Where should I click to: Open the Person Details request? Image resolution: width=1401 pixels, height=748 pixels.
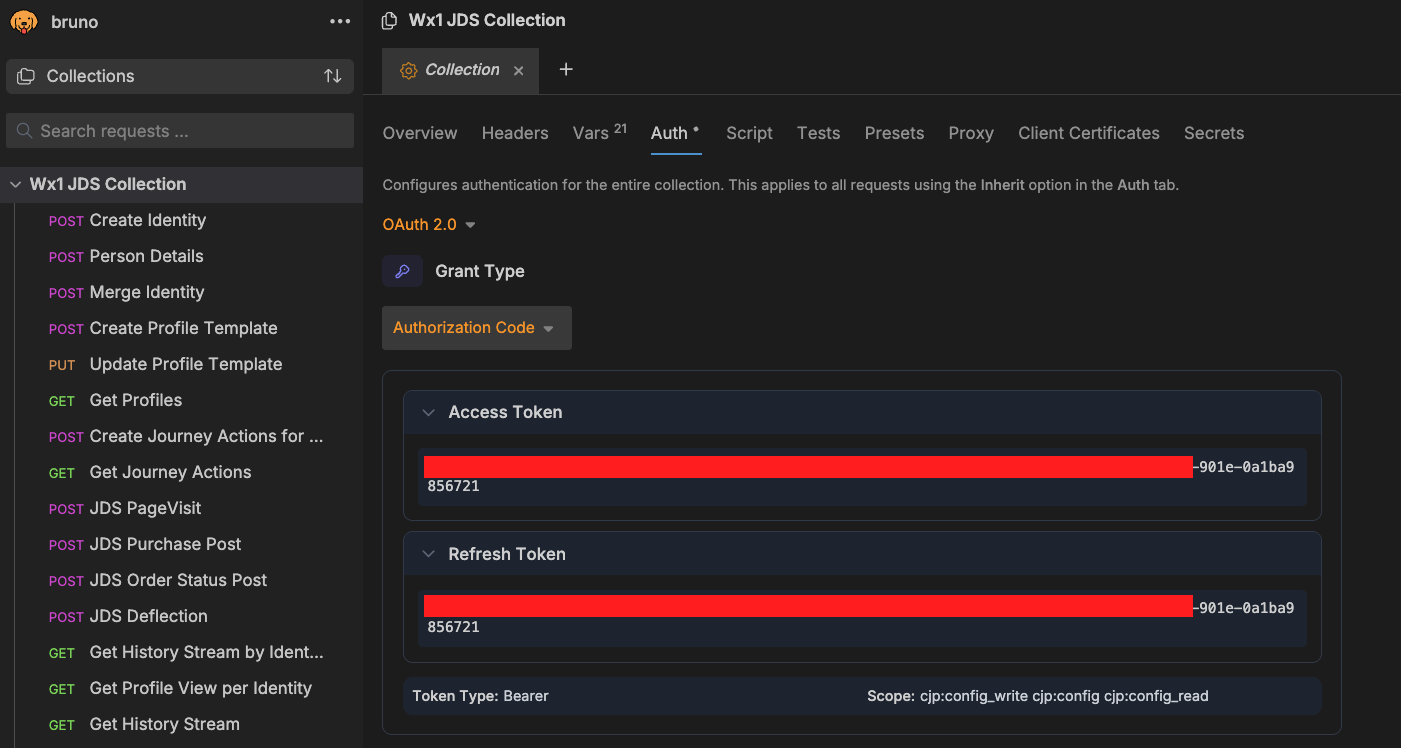(x=181, y=256)
